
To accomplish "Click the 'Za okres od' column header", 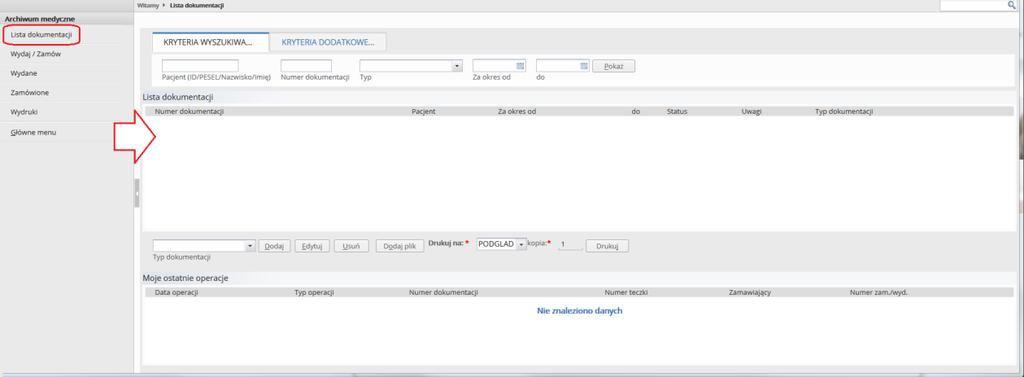I will tap(517, 112).
